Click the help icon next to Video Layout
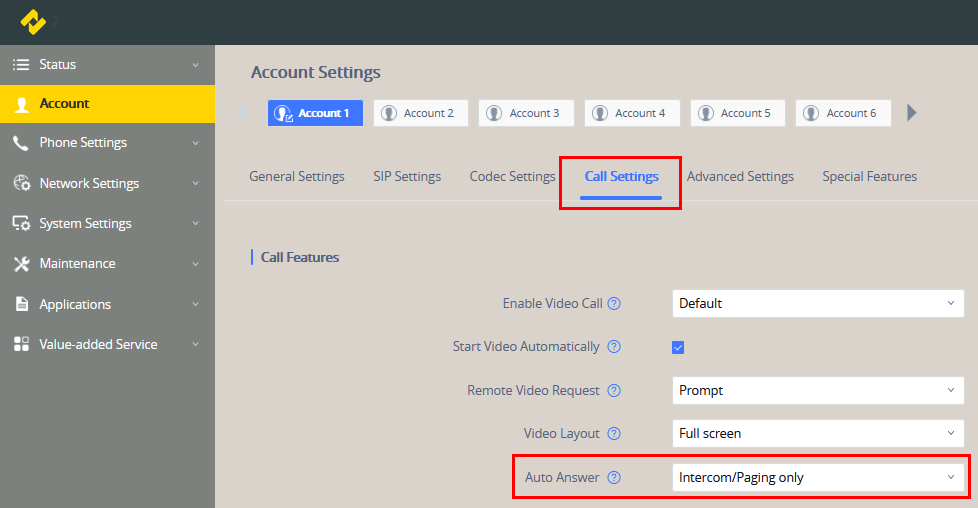 [615, 434]
